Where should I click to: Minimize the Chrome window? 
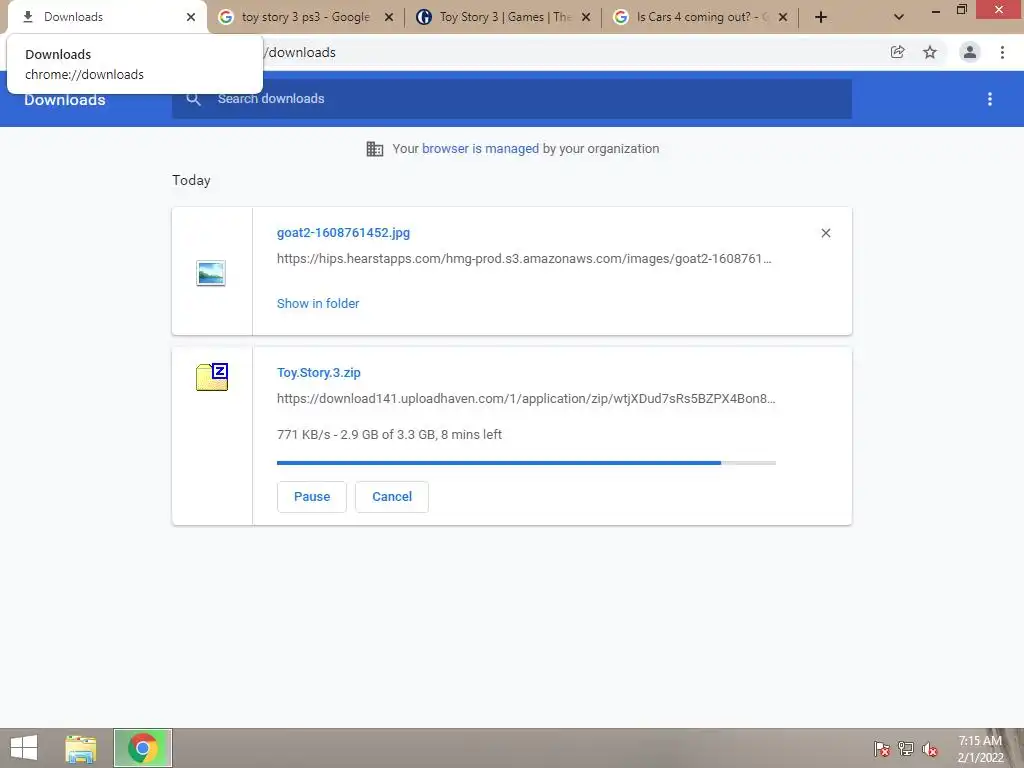[935, 10]
